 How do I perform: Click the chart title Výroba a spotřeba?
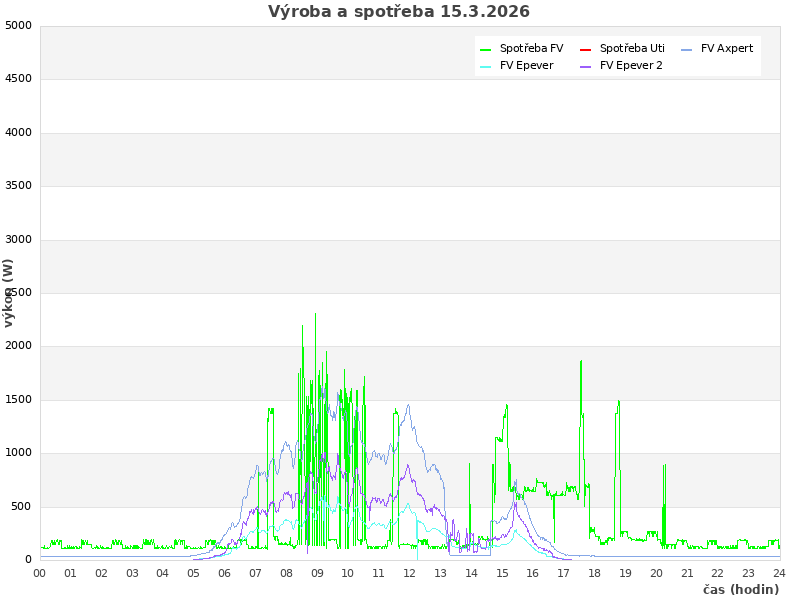pyautogui.click(x=399, y=12)
